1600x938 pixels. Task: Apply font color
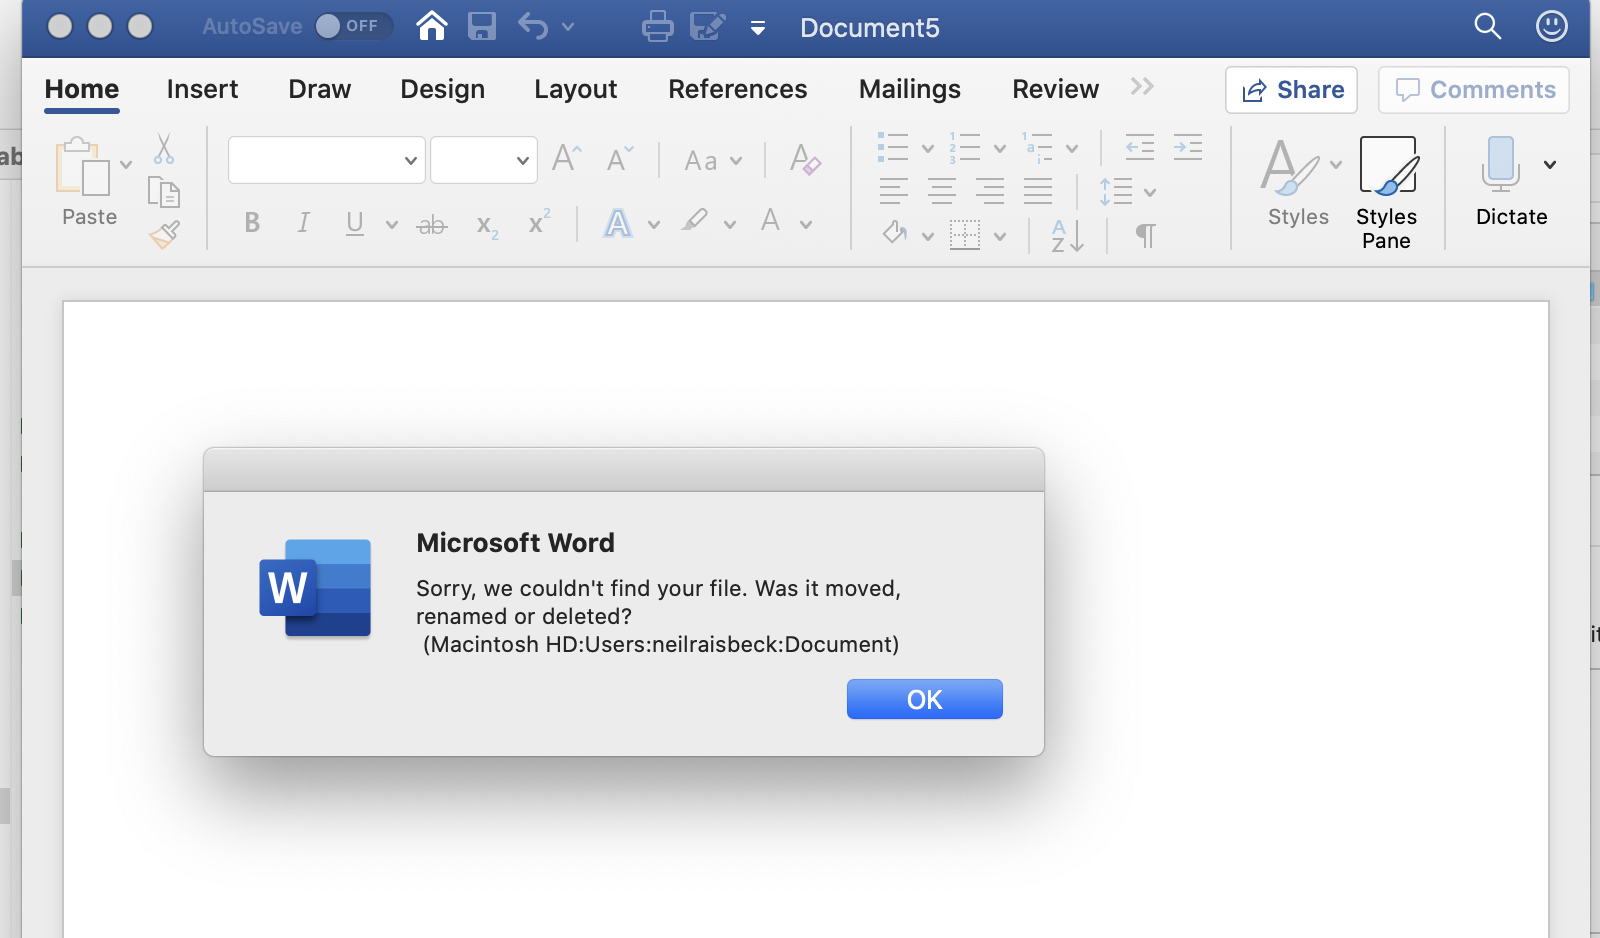coord(770,221)
